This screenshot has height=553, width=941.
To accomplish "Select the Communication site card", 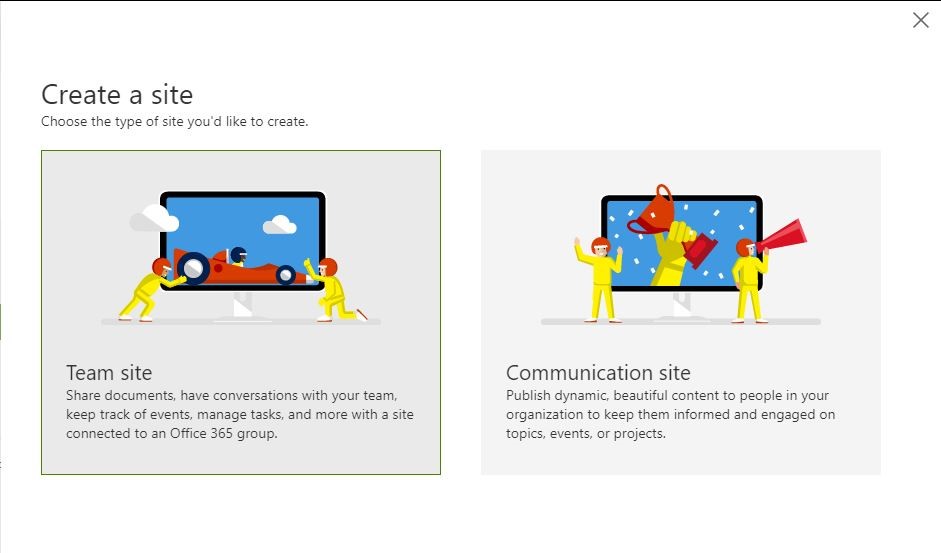I will click(x=680, y=312).
